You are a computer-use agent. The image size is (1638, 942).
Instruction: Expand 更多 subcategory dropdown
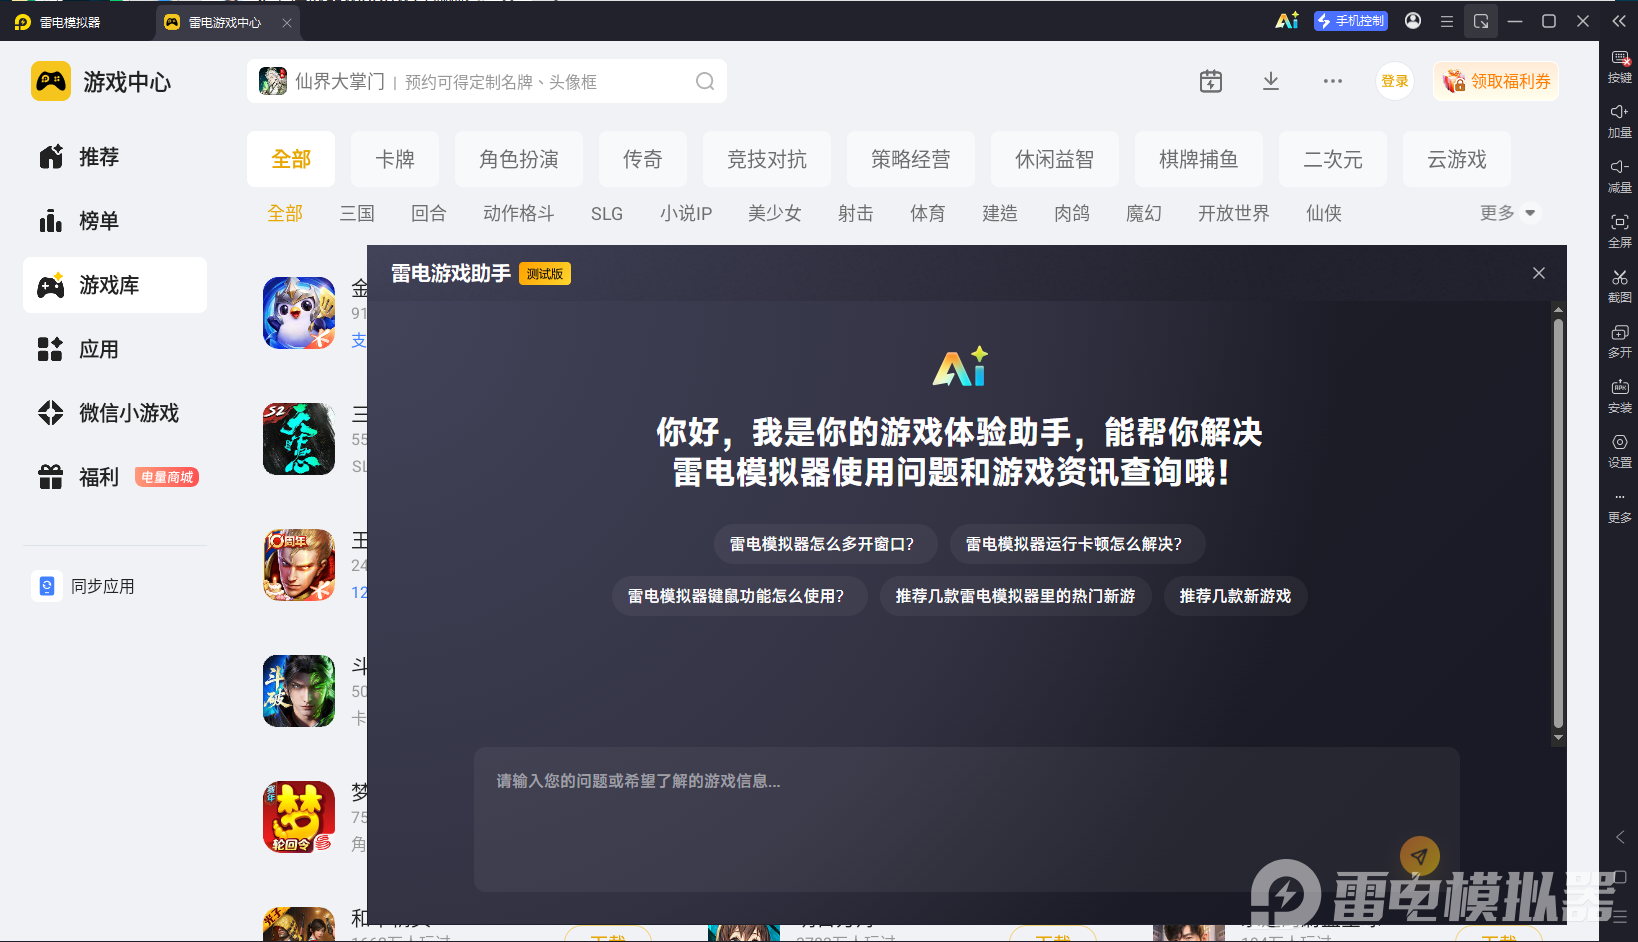(x=1509, y=213)
